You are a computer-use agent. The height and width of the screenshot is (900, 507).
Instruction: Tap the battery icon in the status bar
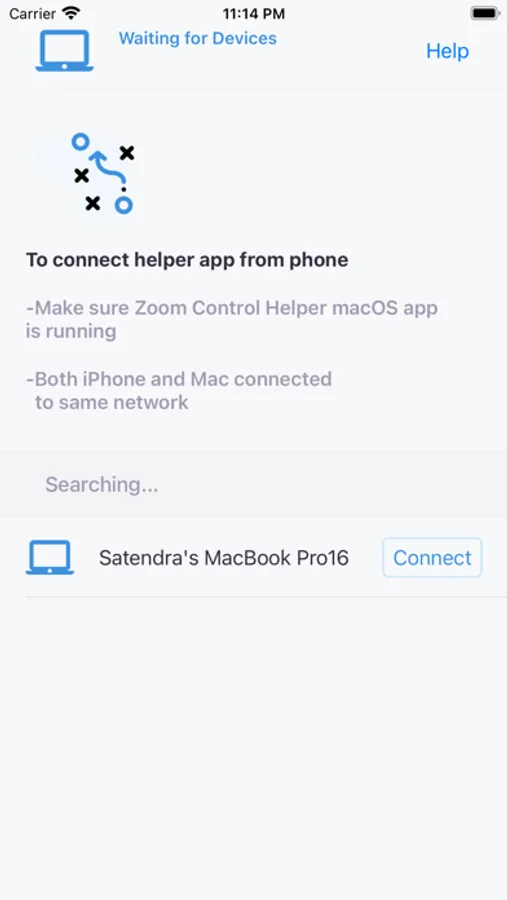coord(485,13)
